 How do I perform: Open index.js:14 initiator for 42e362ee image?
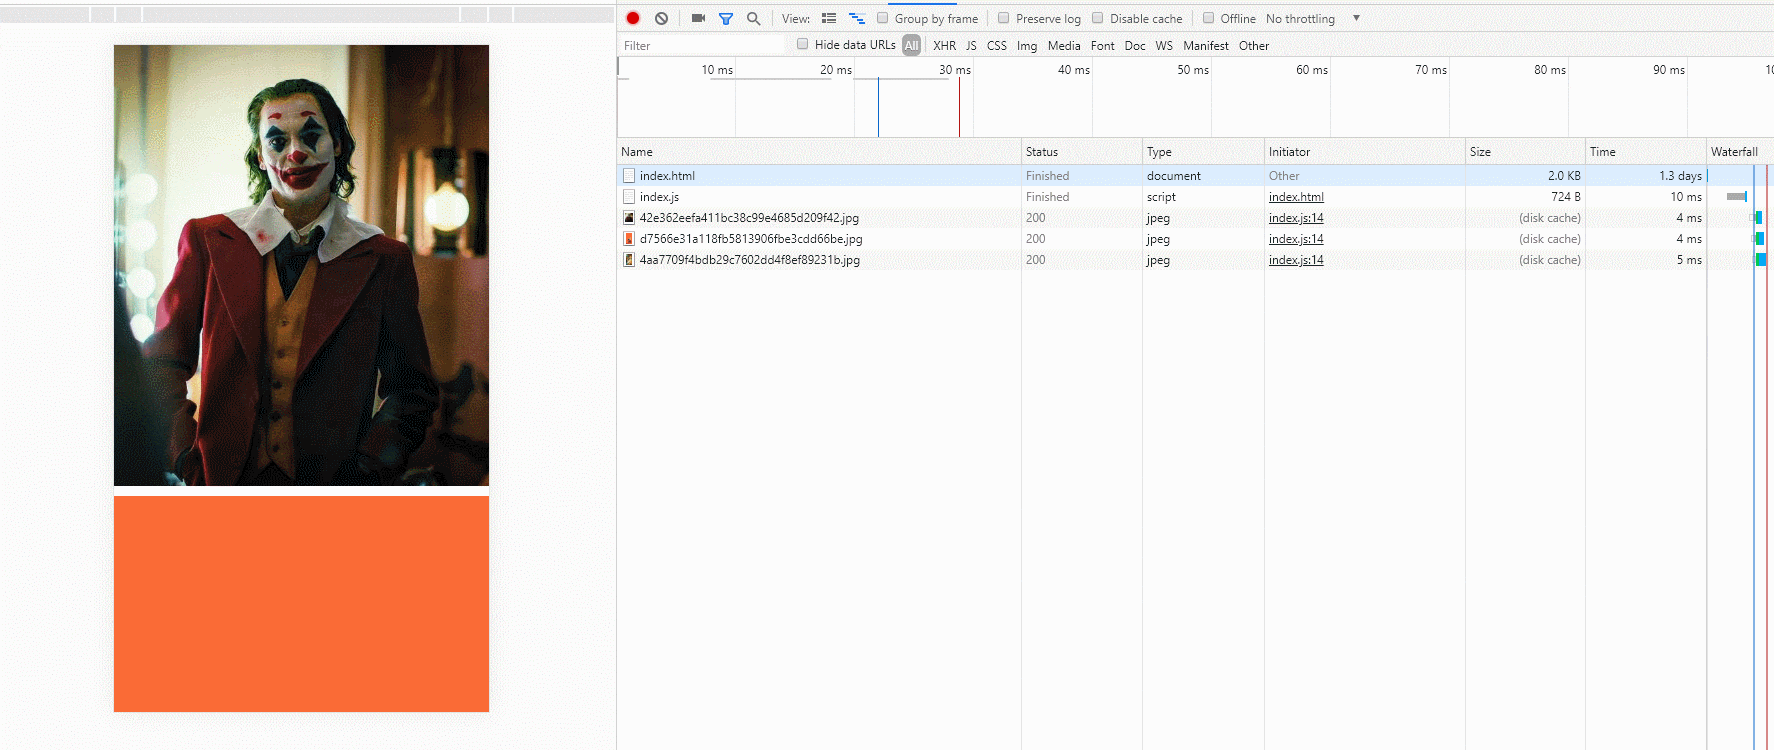1296,218
